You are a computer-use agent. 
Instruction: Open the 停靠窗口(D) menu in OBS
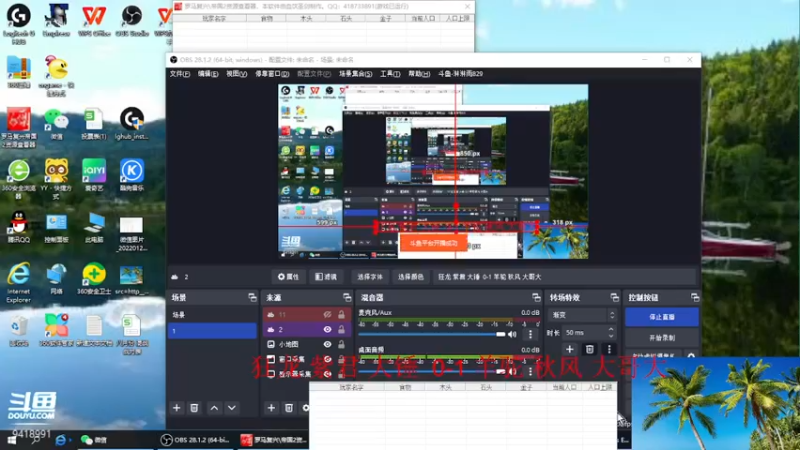coord(272,74)
